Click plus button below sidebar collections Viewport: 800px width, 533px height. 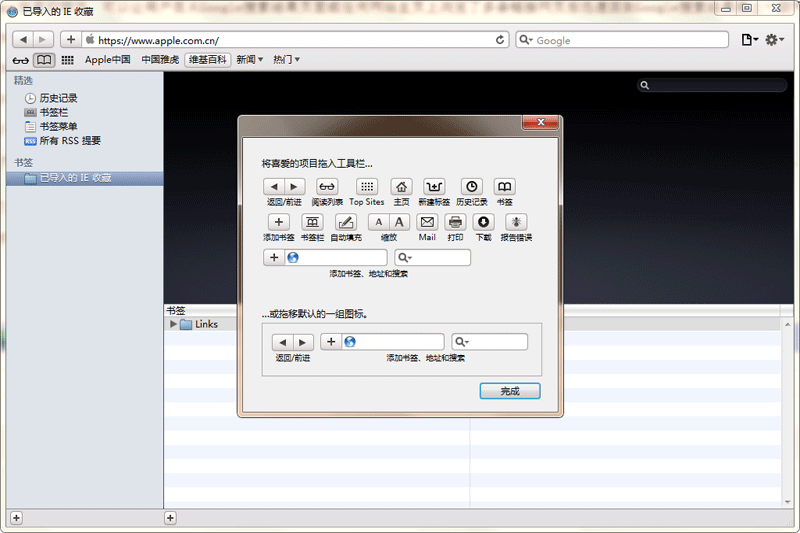coord(16,518)
